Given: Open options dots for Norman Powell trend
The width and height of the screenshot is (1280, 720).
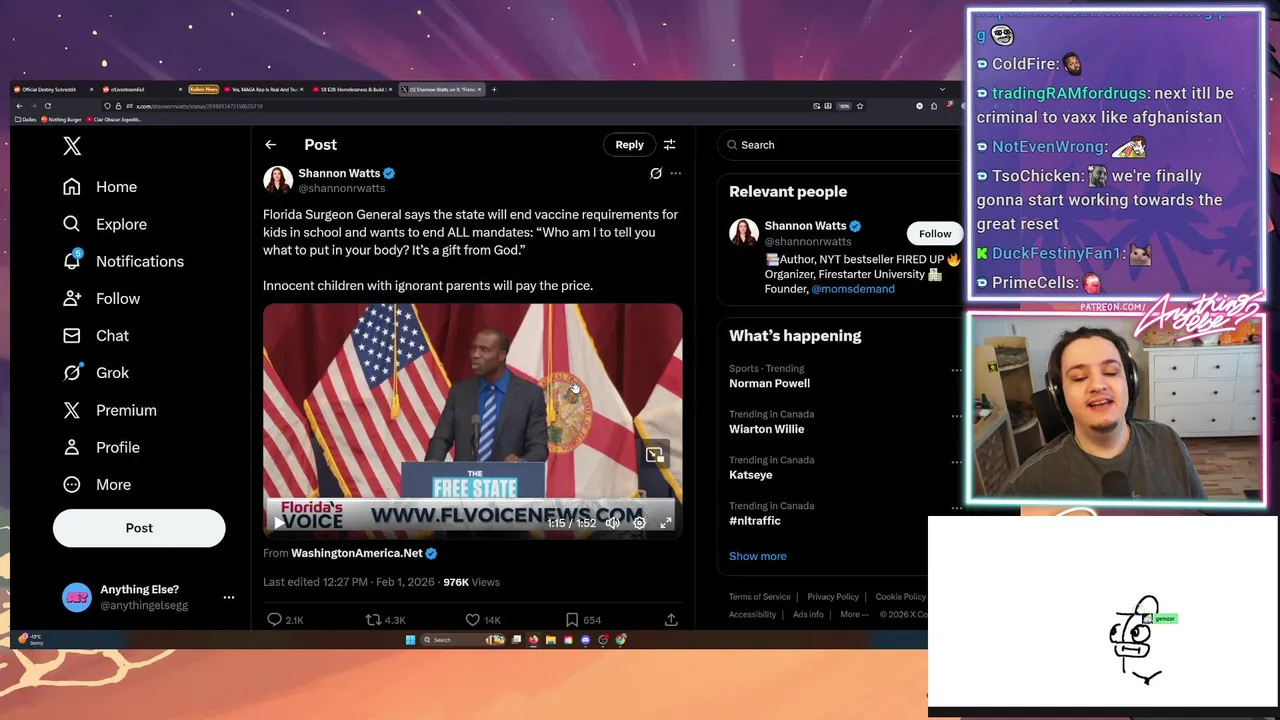Looking at the screenshot, I should tap(955, 370).
